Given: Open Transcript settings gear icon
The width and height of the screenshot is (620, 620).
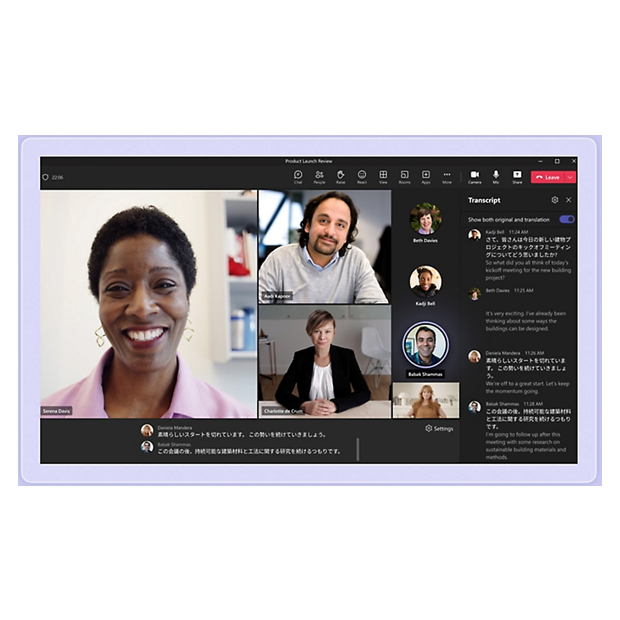Looking at the screenshot, I should [555, 200].
